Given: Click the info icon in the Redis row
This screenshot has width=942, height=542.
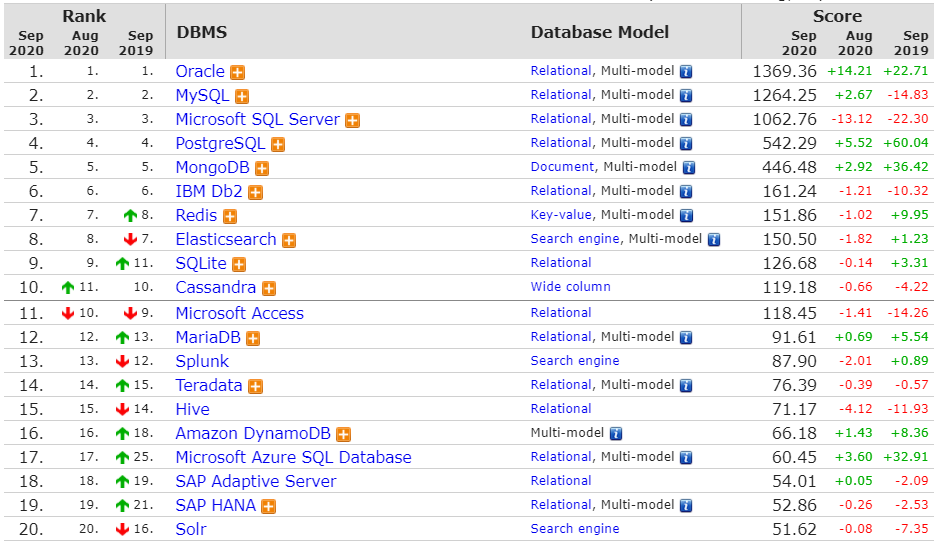Looking at the screenshot, I should coord(686,216).
